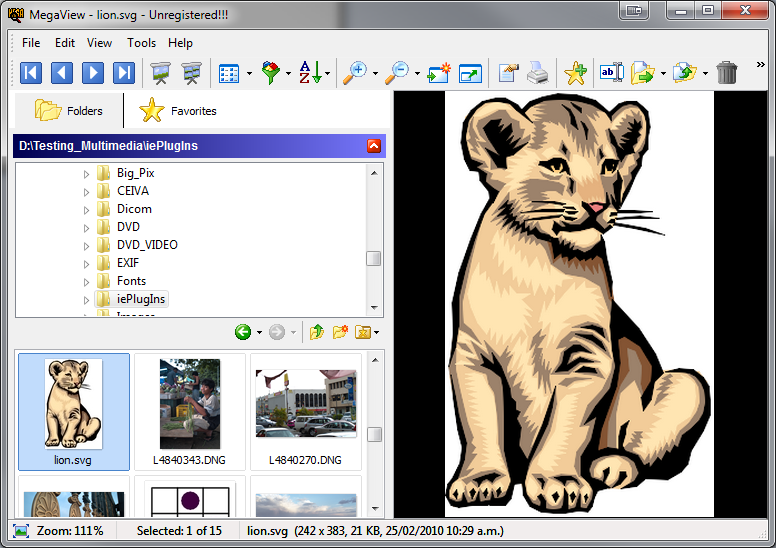This screenshot has height=548, width=776.
Task: Click the up one folder level icon
Action: pos(317,332)
